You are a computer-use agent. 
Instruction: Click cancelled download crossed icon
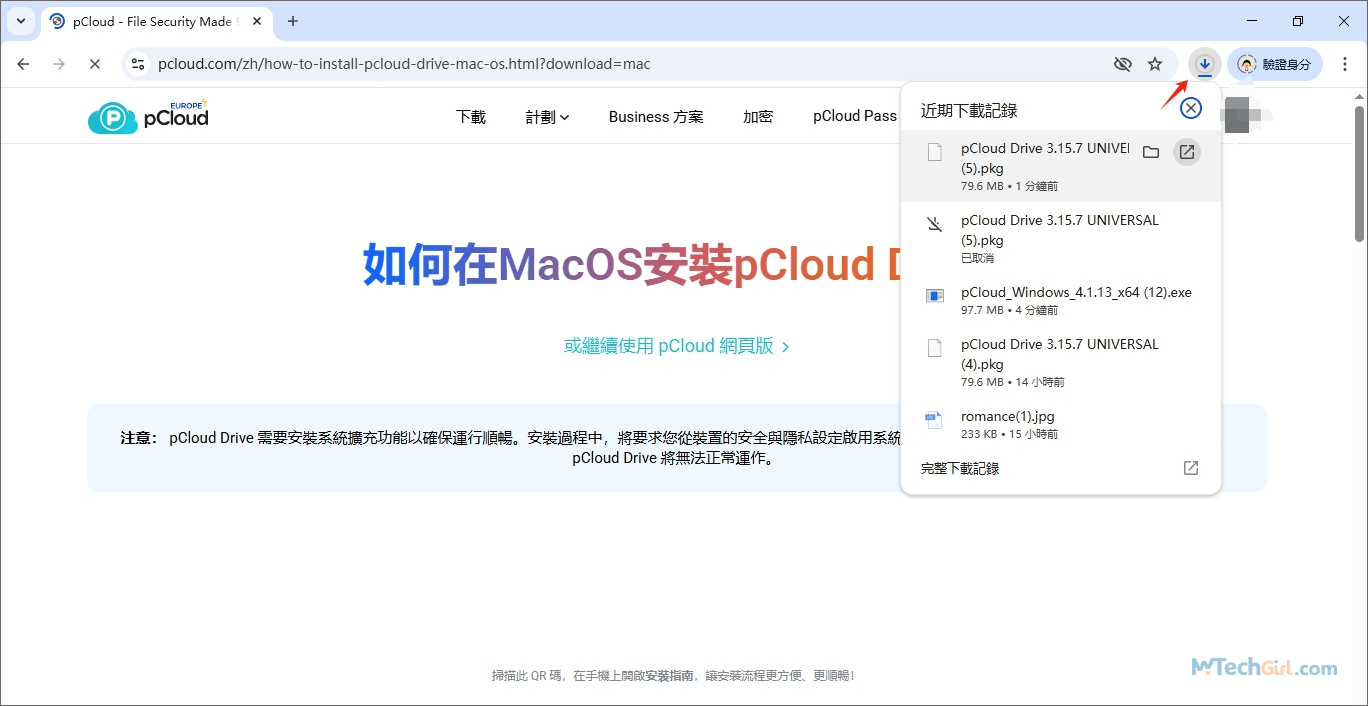[x=935, y=224]
